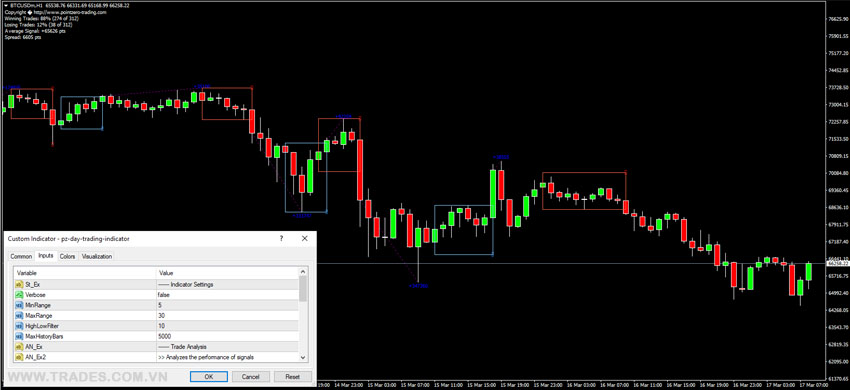This screenshot has height=390, width=850.
Task: Switch to the Common tab
Action: coord(21,256)
